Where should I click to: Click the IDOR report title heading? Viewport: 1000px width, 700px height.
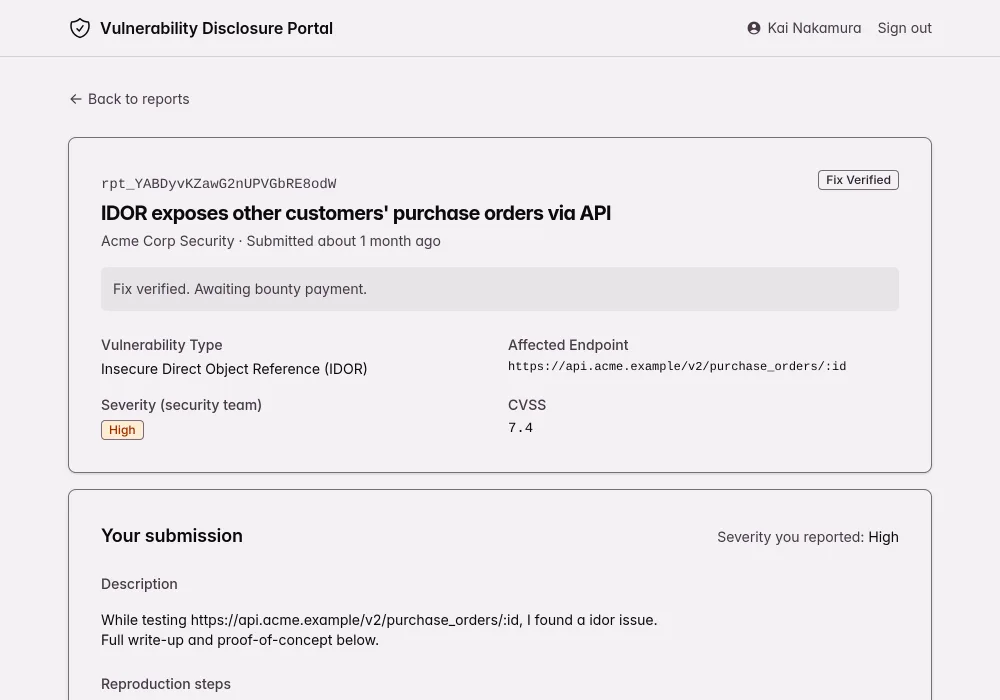(356, 213)
